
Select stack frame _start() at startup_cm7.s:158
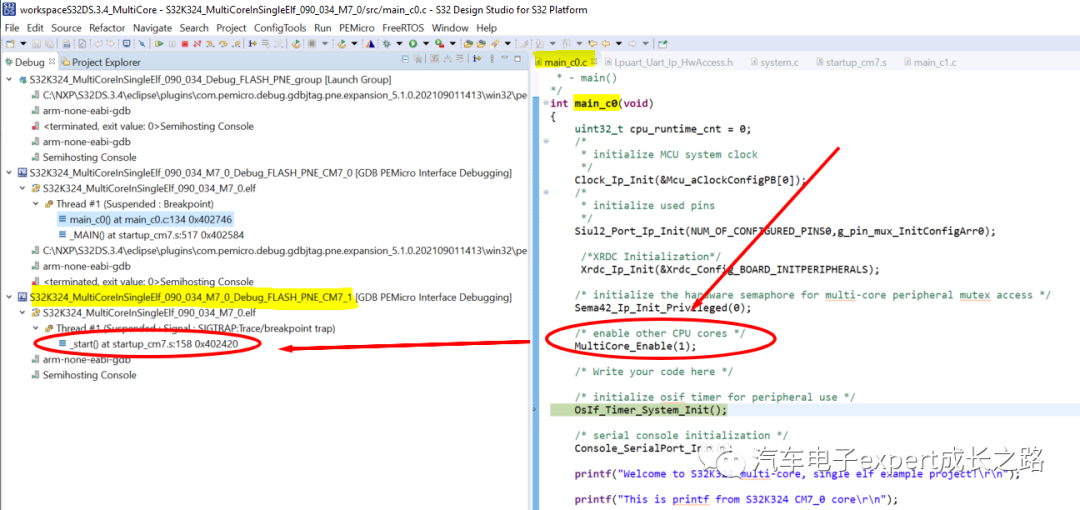click(149, 344)
